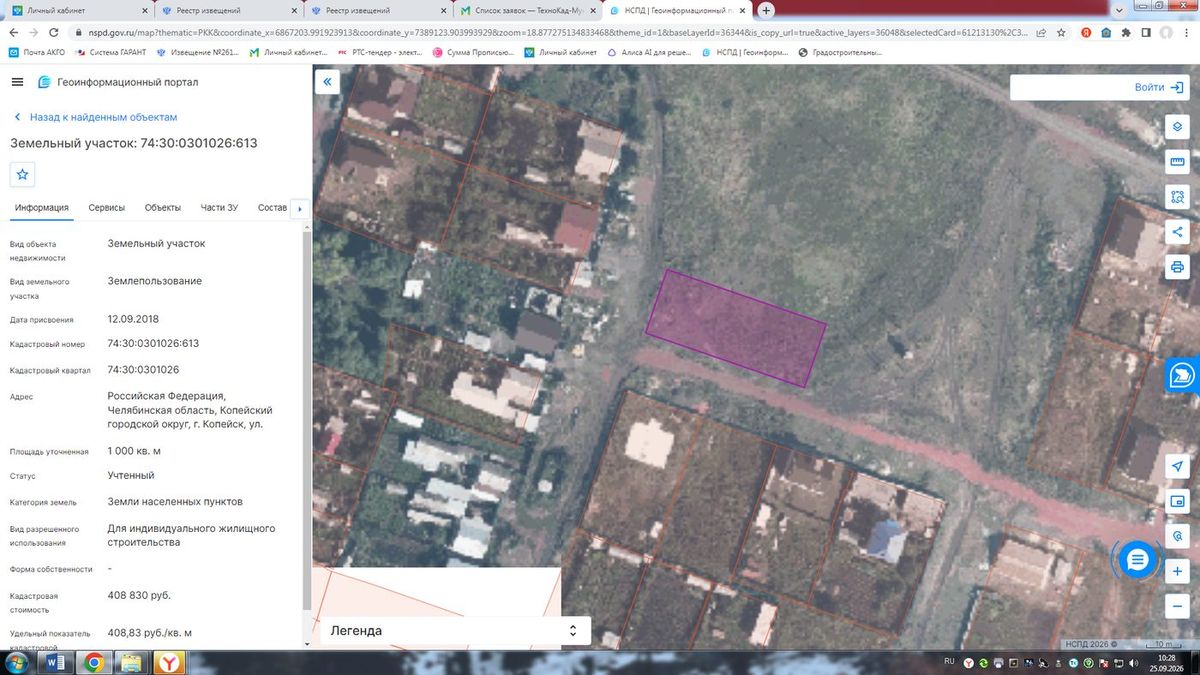Go back via Назад к найденным объектам

click(94, 117)
